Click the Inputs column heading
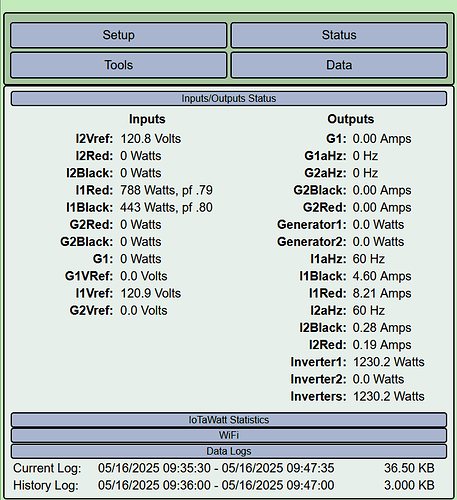Viewport: 457px width, 500px height. coord(147,119)
